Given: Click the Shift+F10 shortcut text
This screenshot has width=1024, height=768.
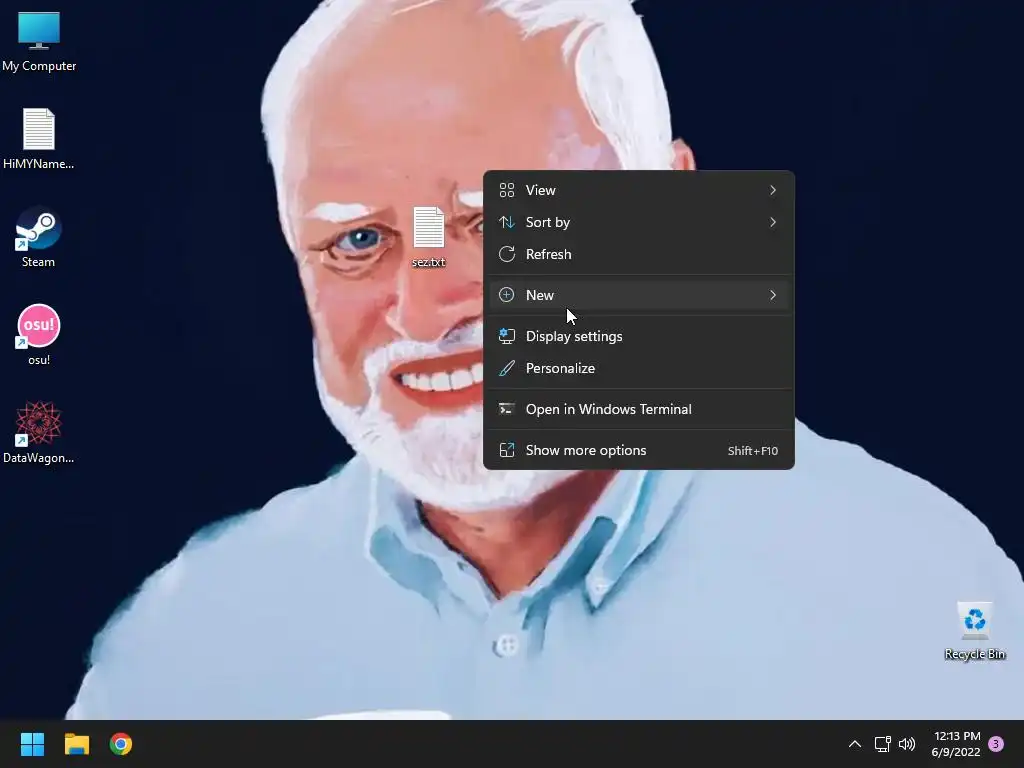Looking at the screenshot, I should [x=753, y=451].
